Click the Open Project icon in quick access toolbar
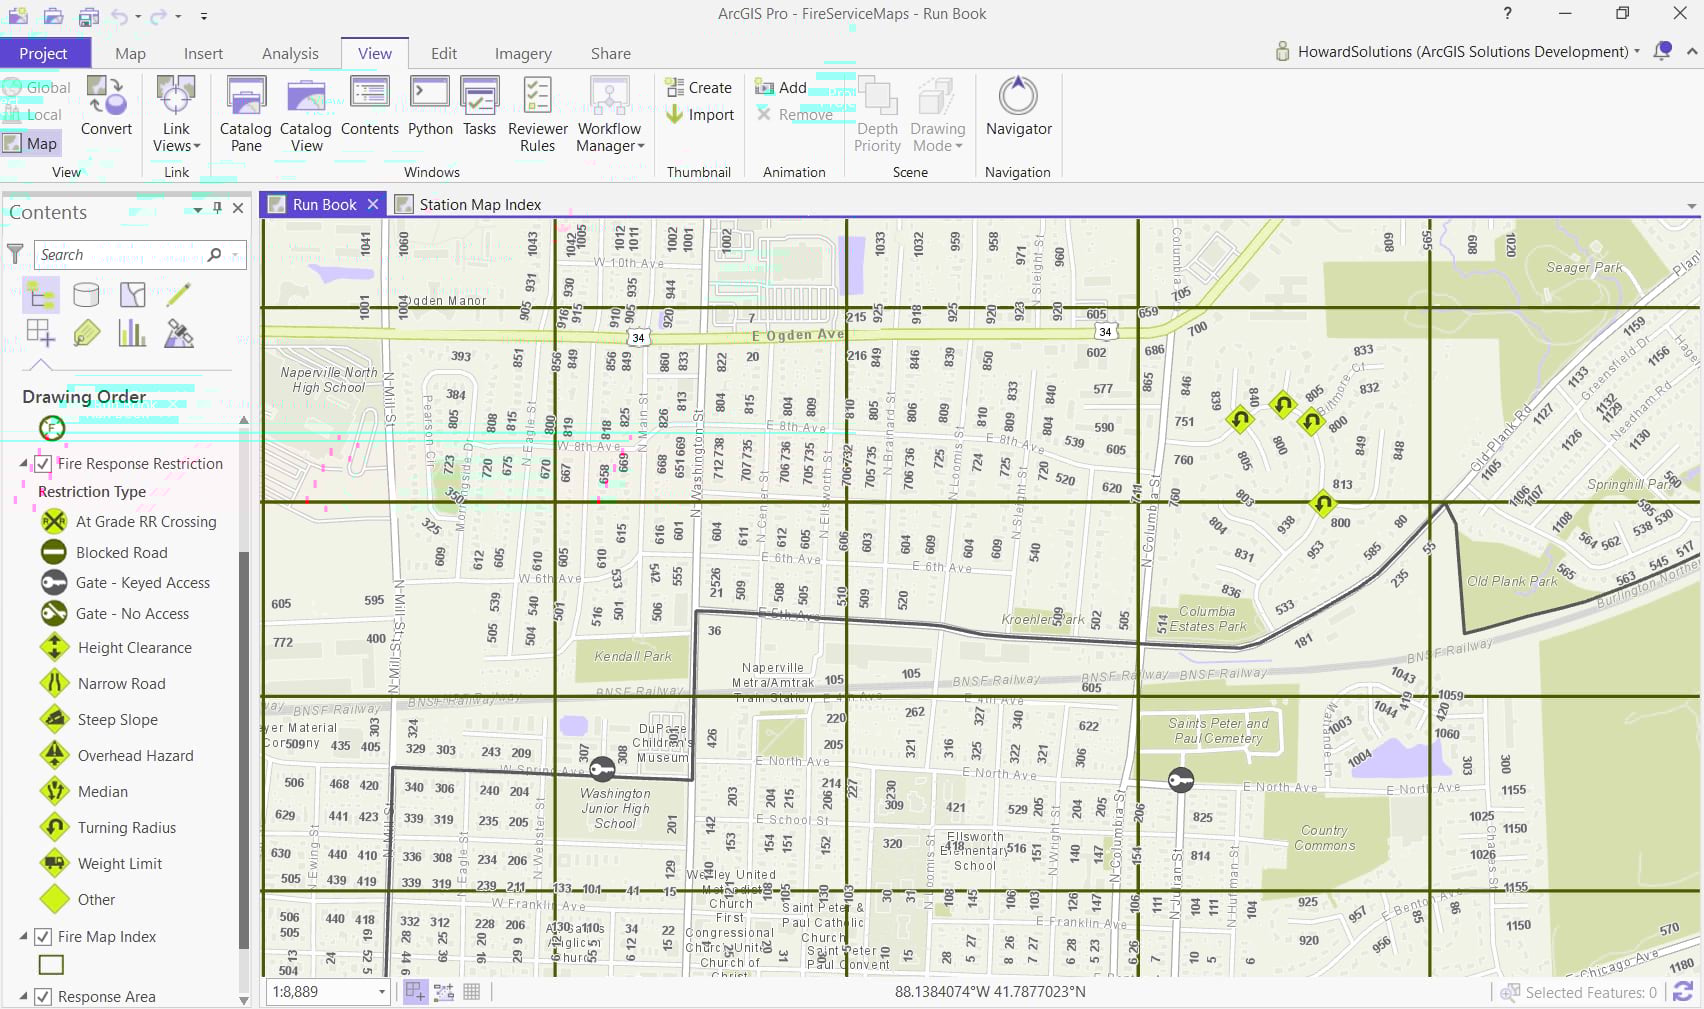 (x=53, y=16)
